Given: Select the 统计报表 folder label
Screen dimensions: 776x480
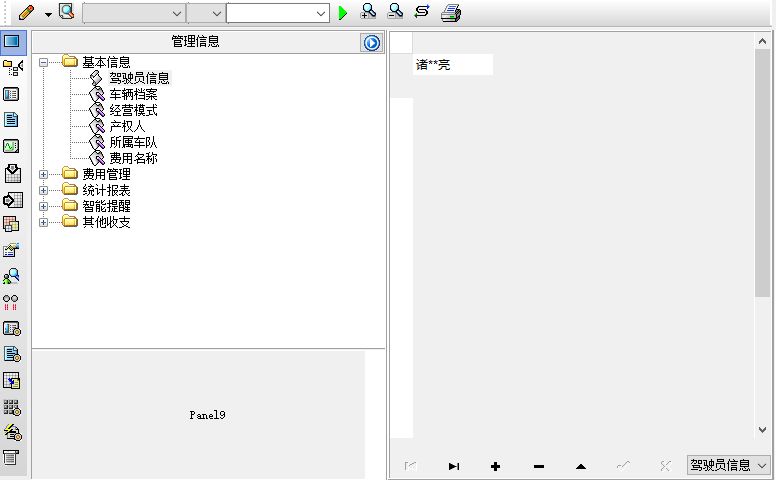Looking at the screenshot, I should coord(106,191).
